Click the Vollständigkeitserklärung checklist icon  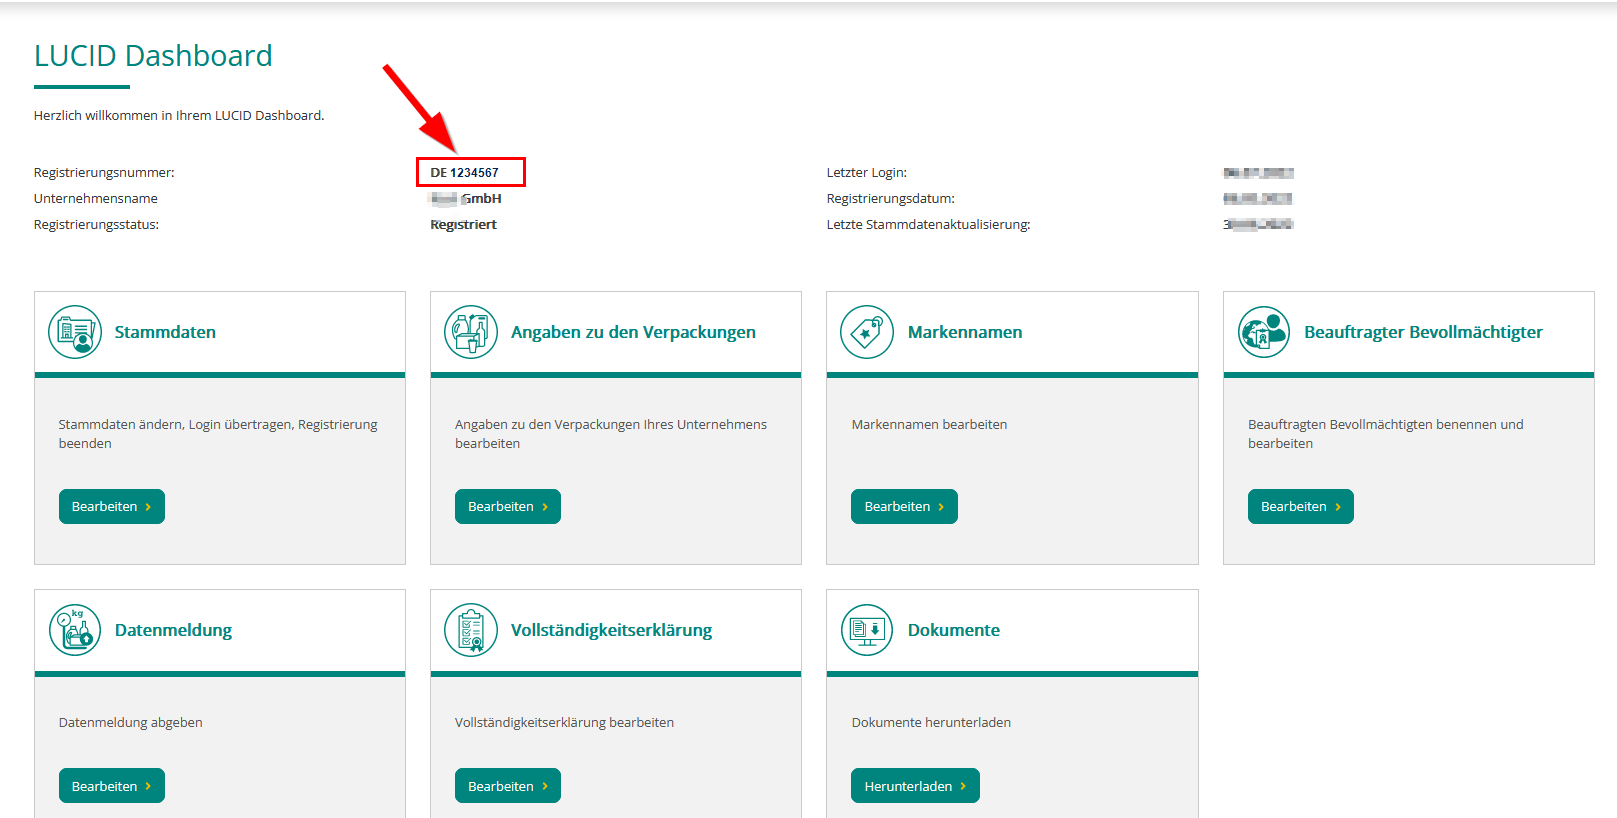[471, 630]
